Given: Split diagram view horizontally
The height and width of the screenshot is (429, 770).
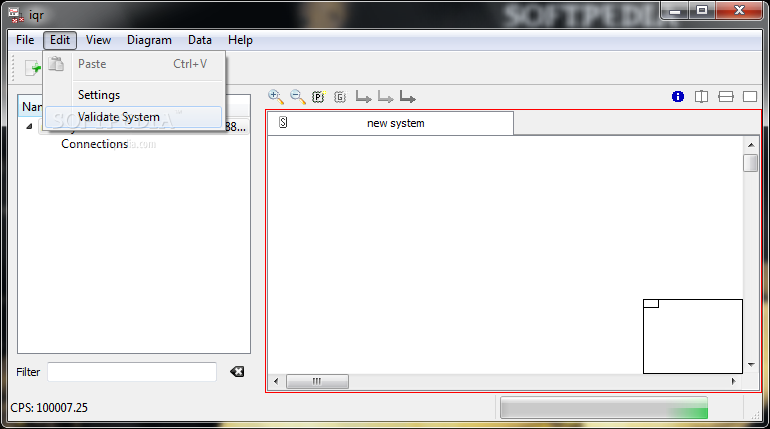Looking at the screenshot, I should (725, 96).
